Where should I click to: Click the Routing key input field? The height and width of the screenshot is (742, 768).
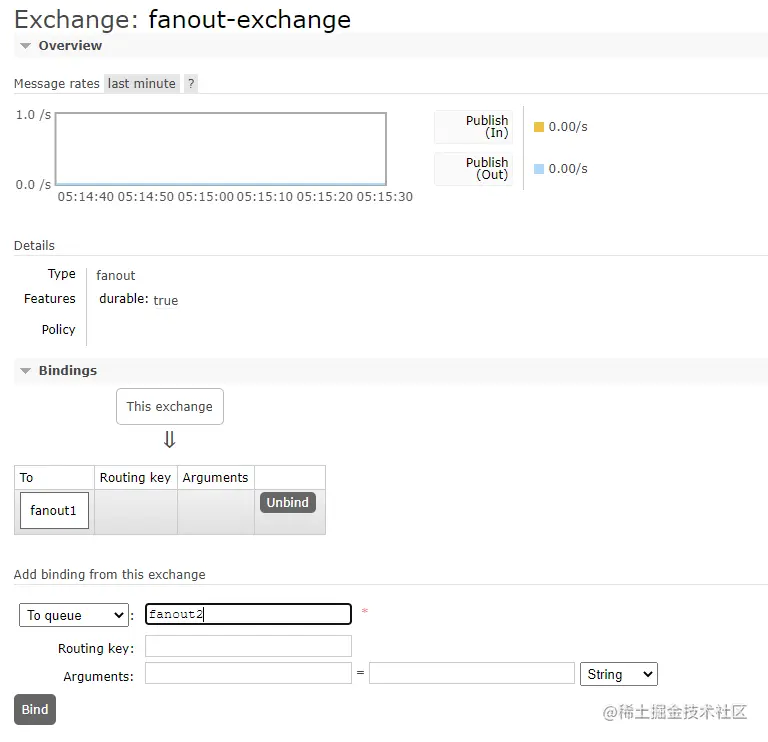248,646
